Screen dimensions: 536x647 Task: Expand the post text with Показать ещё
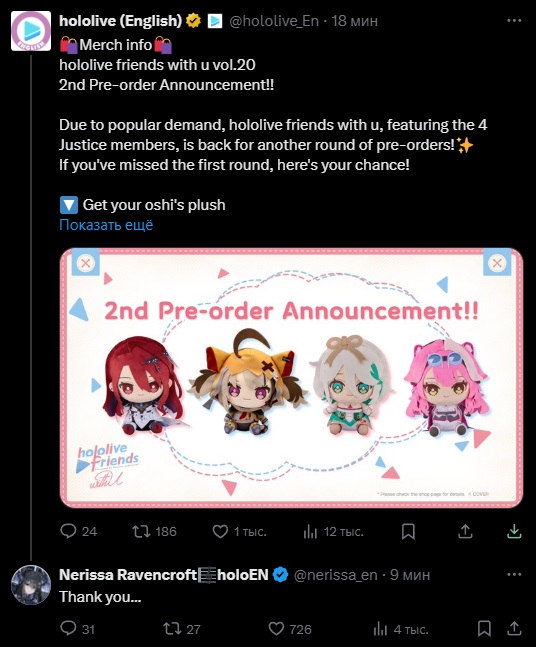pyautogui.click(x=106, y=225)
